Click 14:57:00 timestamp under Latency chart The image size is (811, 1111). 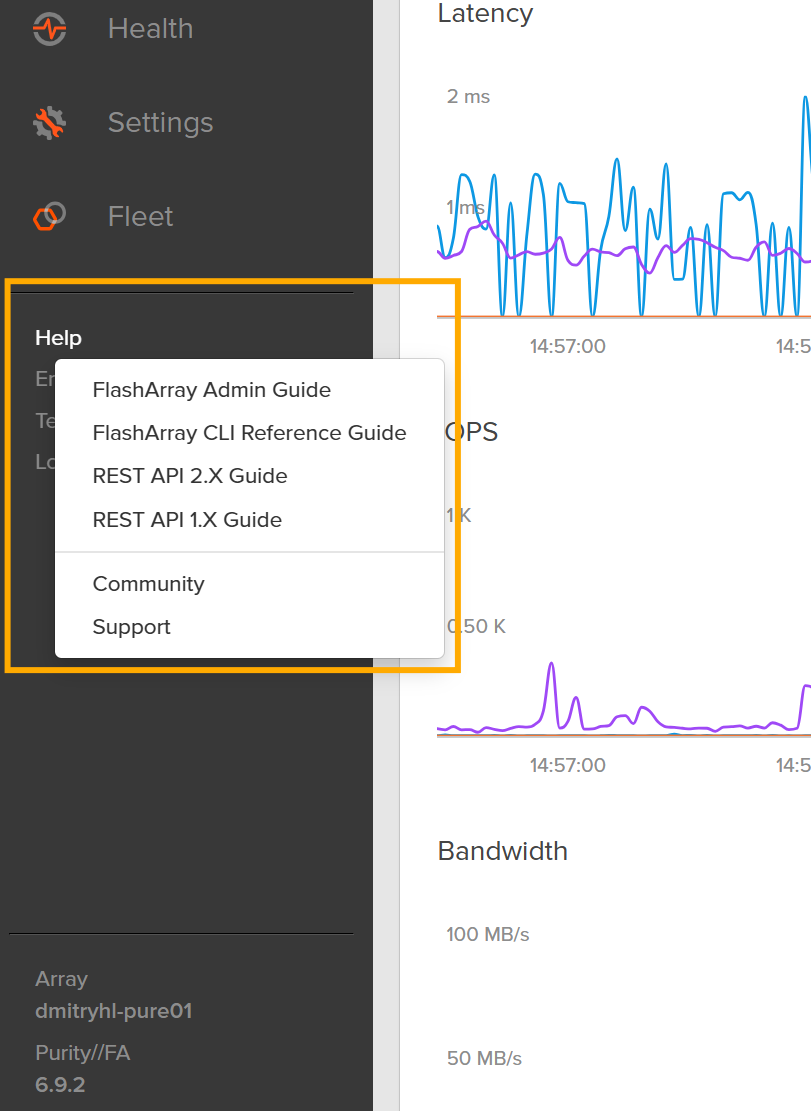[x=567, y=346]
